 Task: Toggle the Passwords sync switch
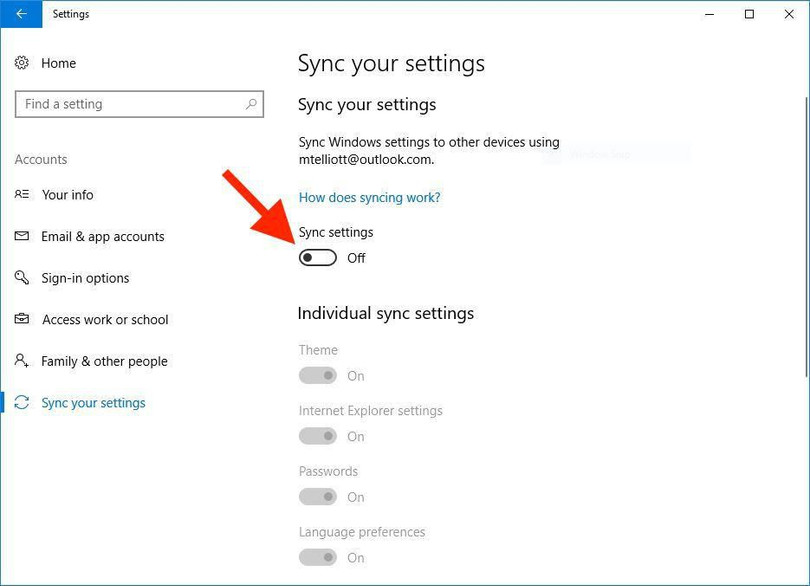tap(317, 497)
